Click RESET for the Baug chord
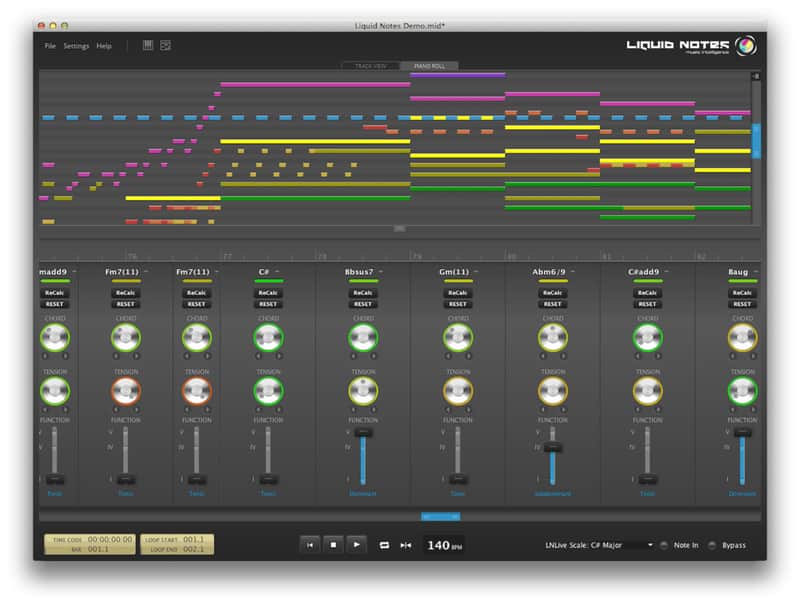The image size is (800, 605). pos(742,304)
